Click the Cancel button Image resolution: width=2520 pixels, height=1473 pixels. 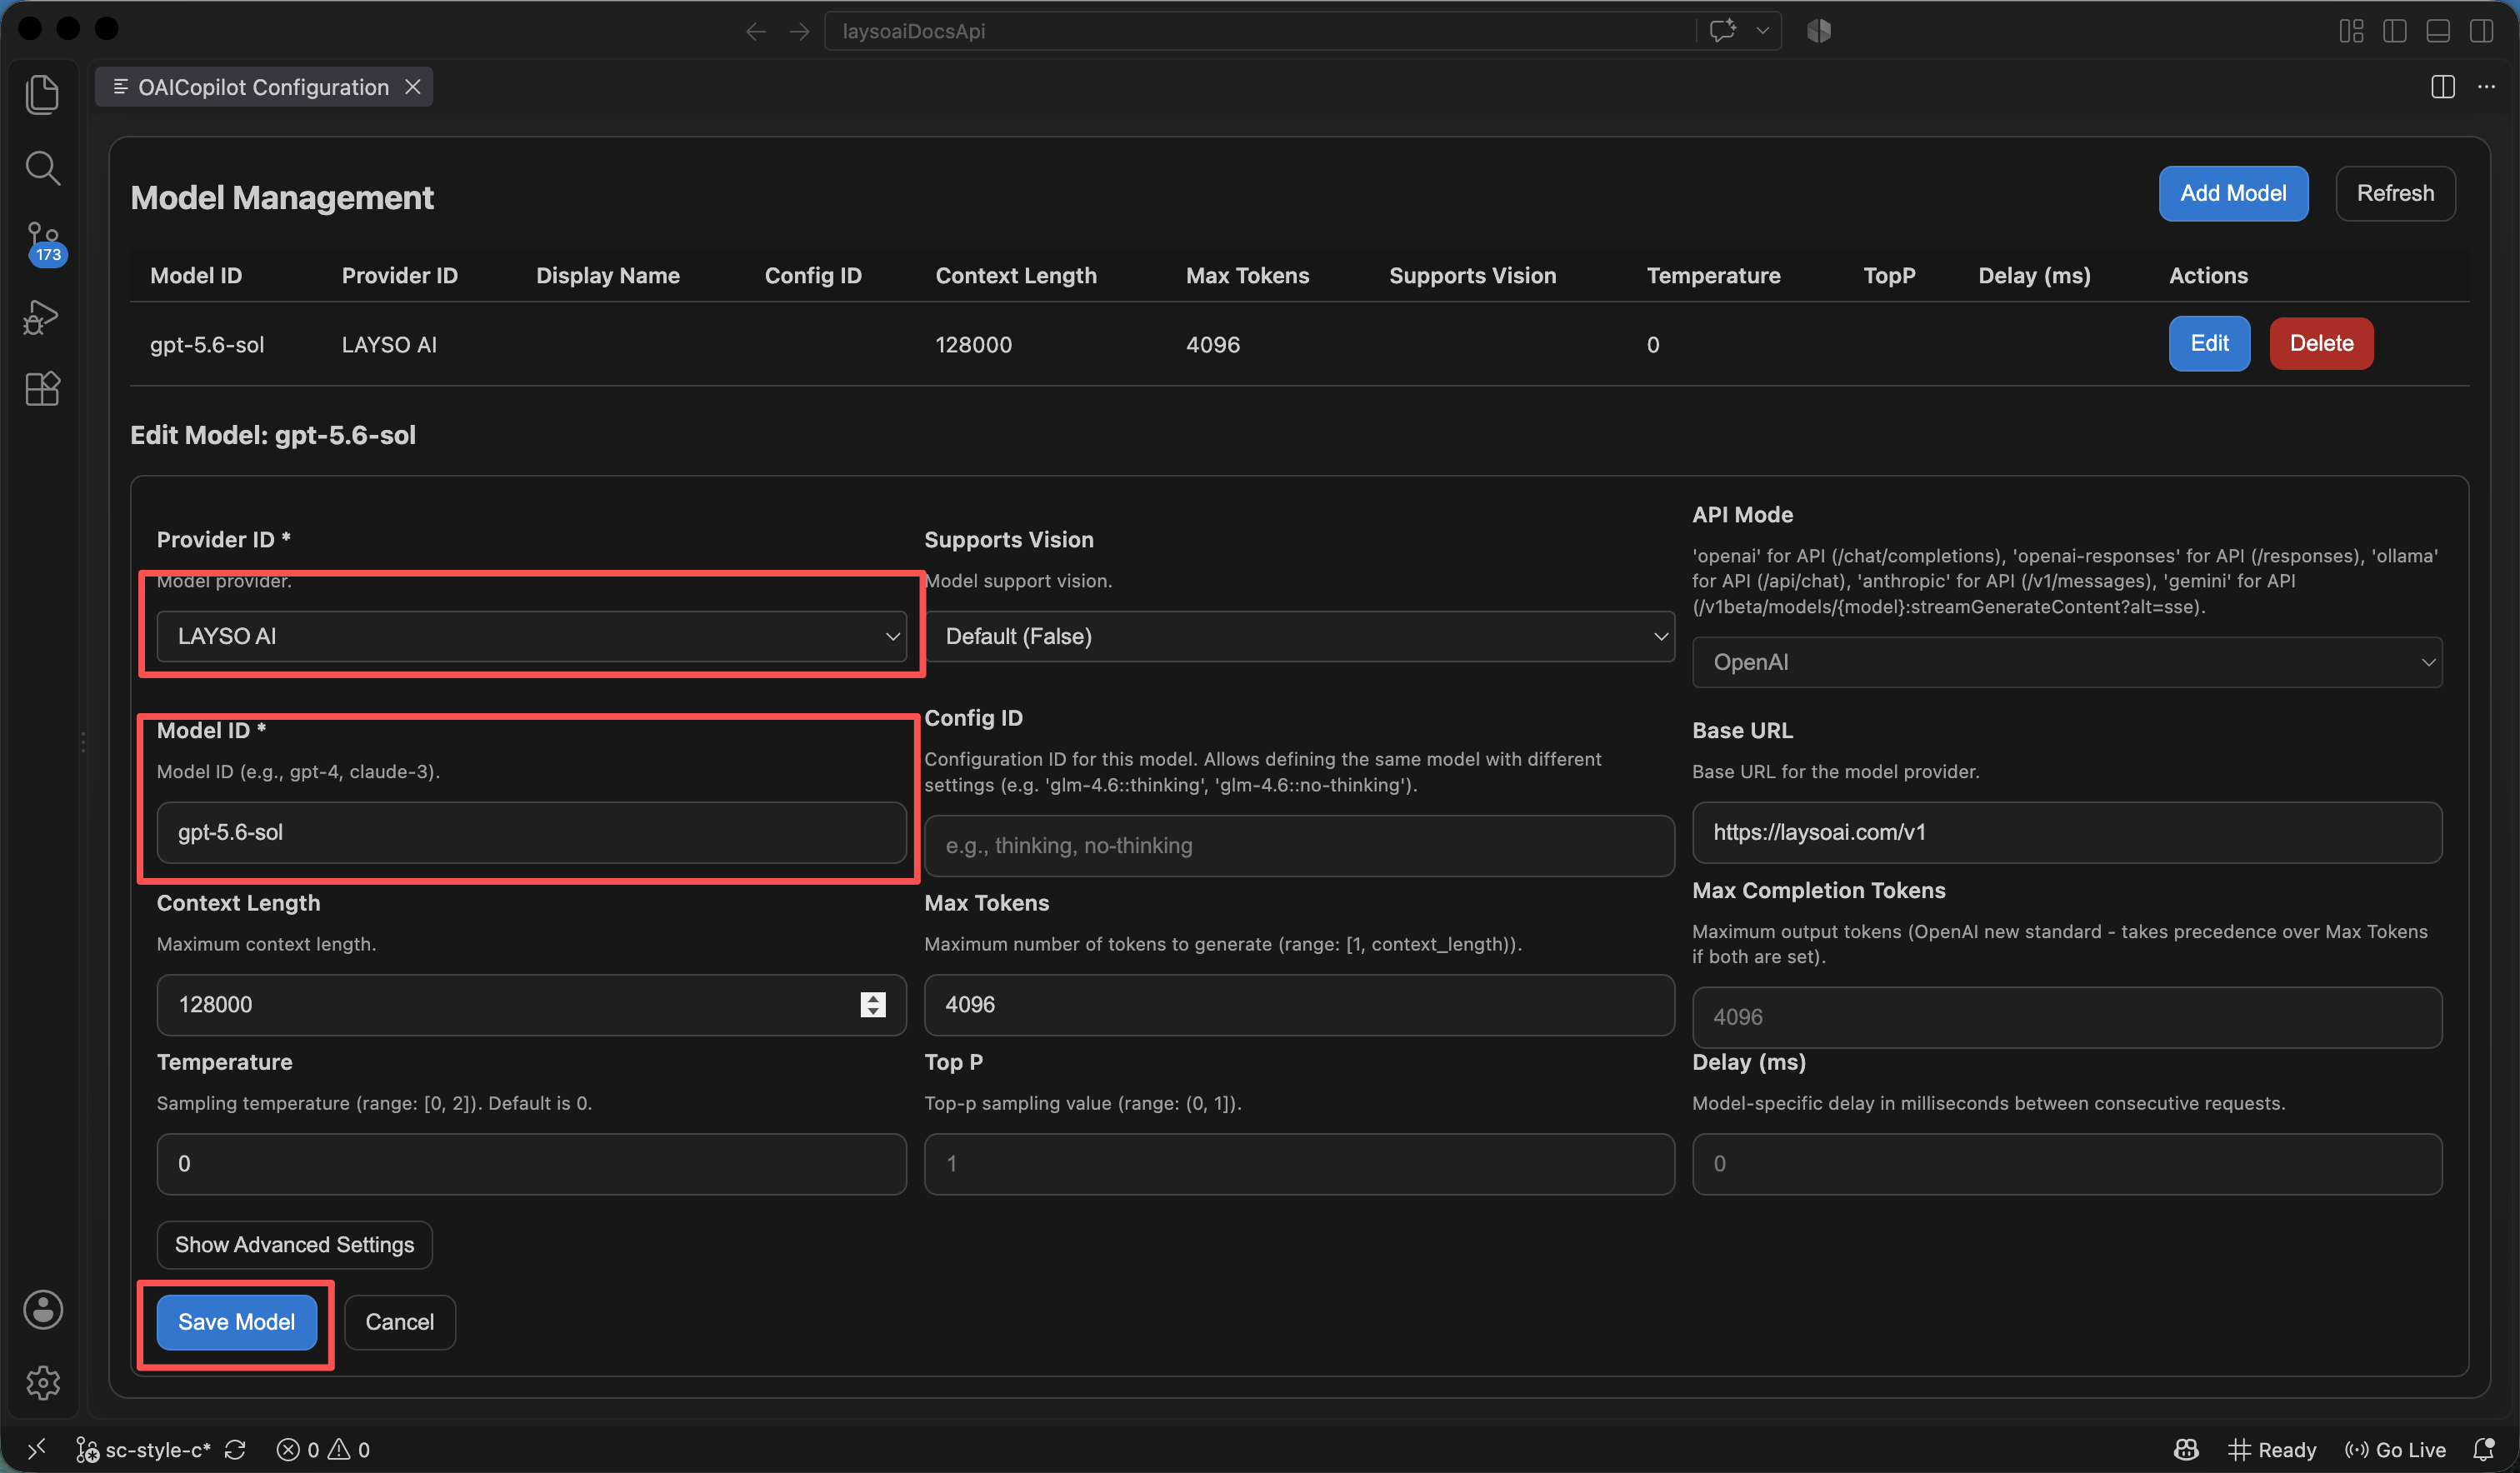pos(399,1322)
